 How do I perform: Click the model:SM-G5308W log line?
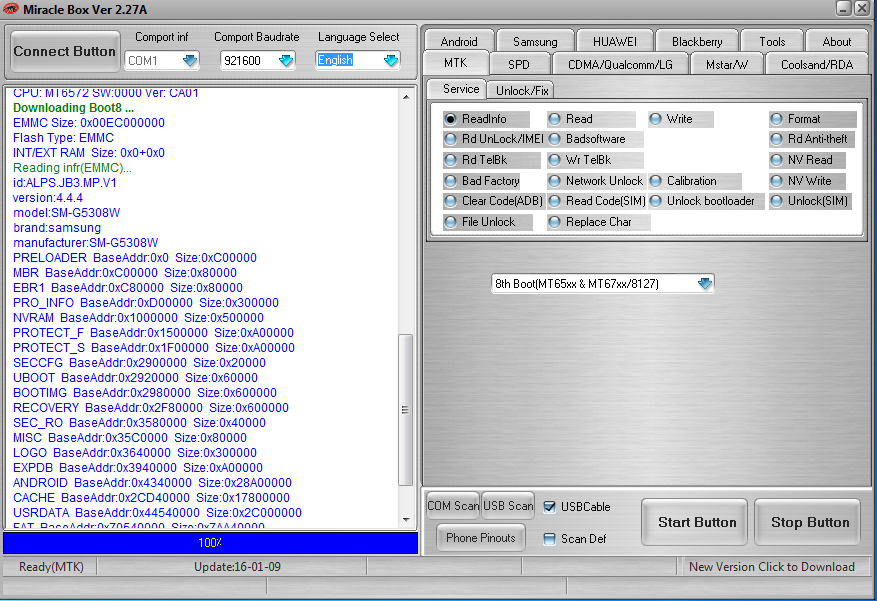coord(67,213)
